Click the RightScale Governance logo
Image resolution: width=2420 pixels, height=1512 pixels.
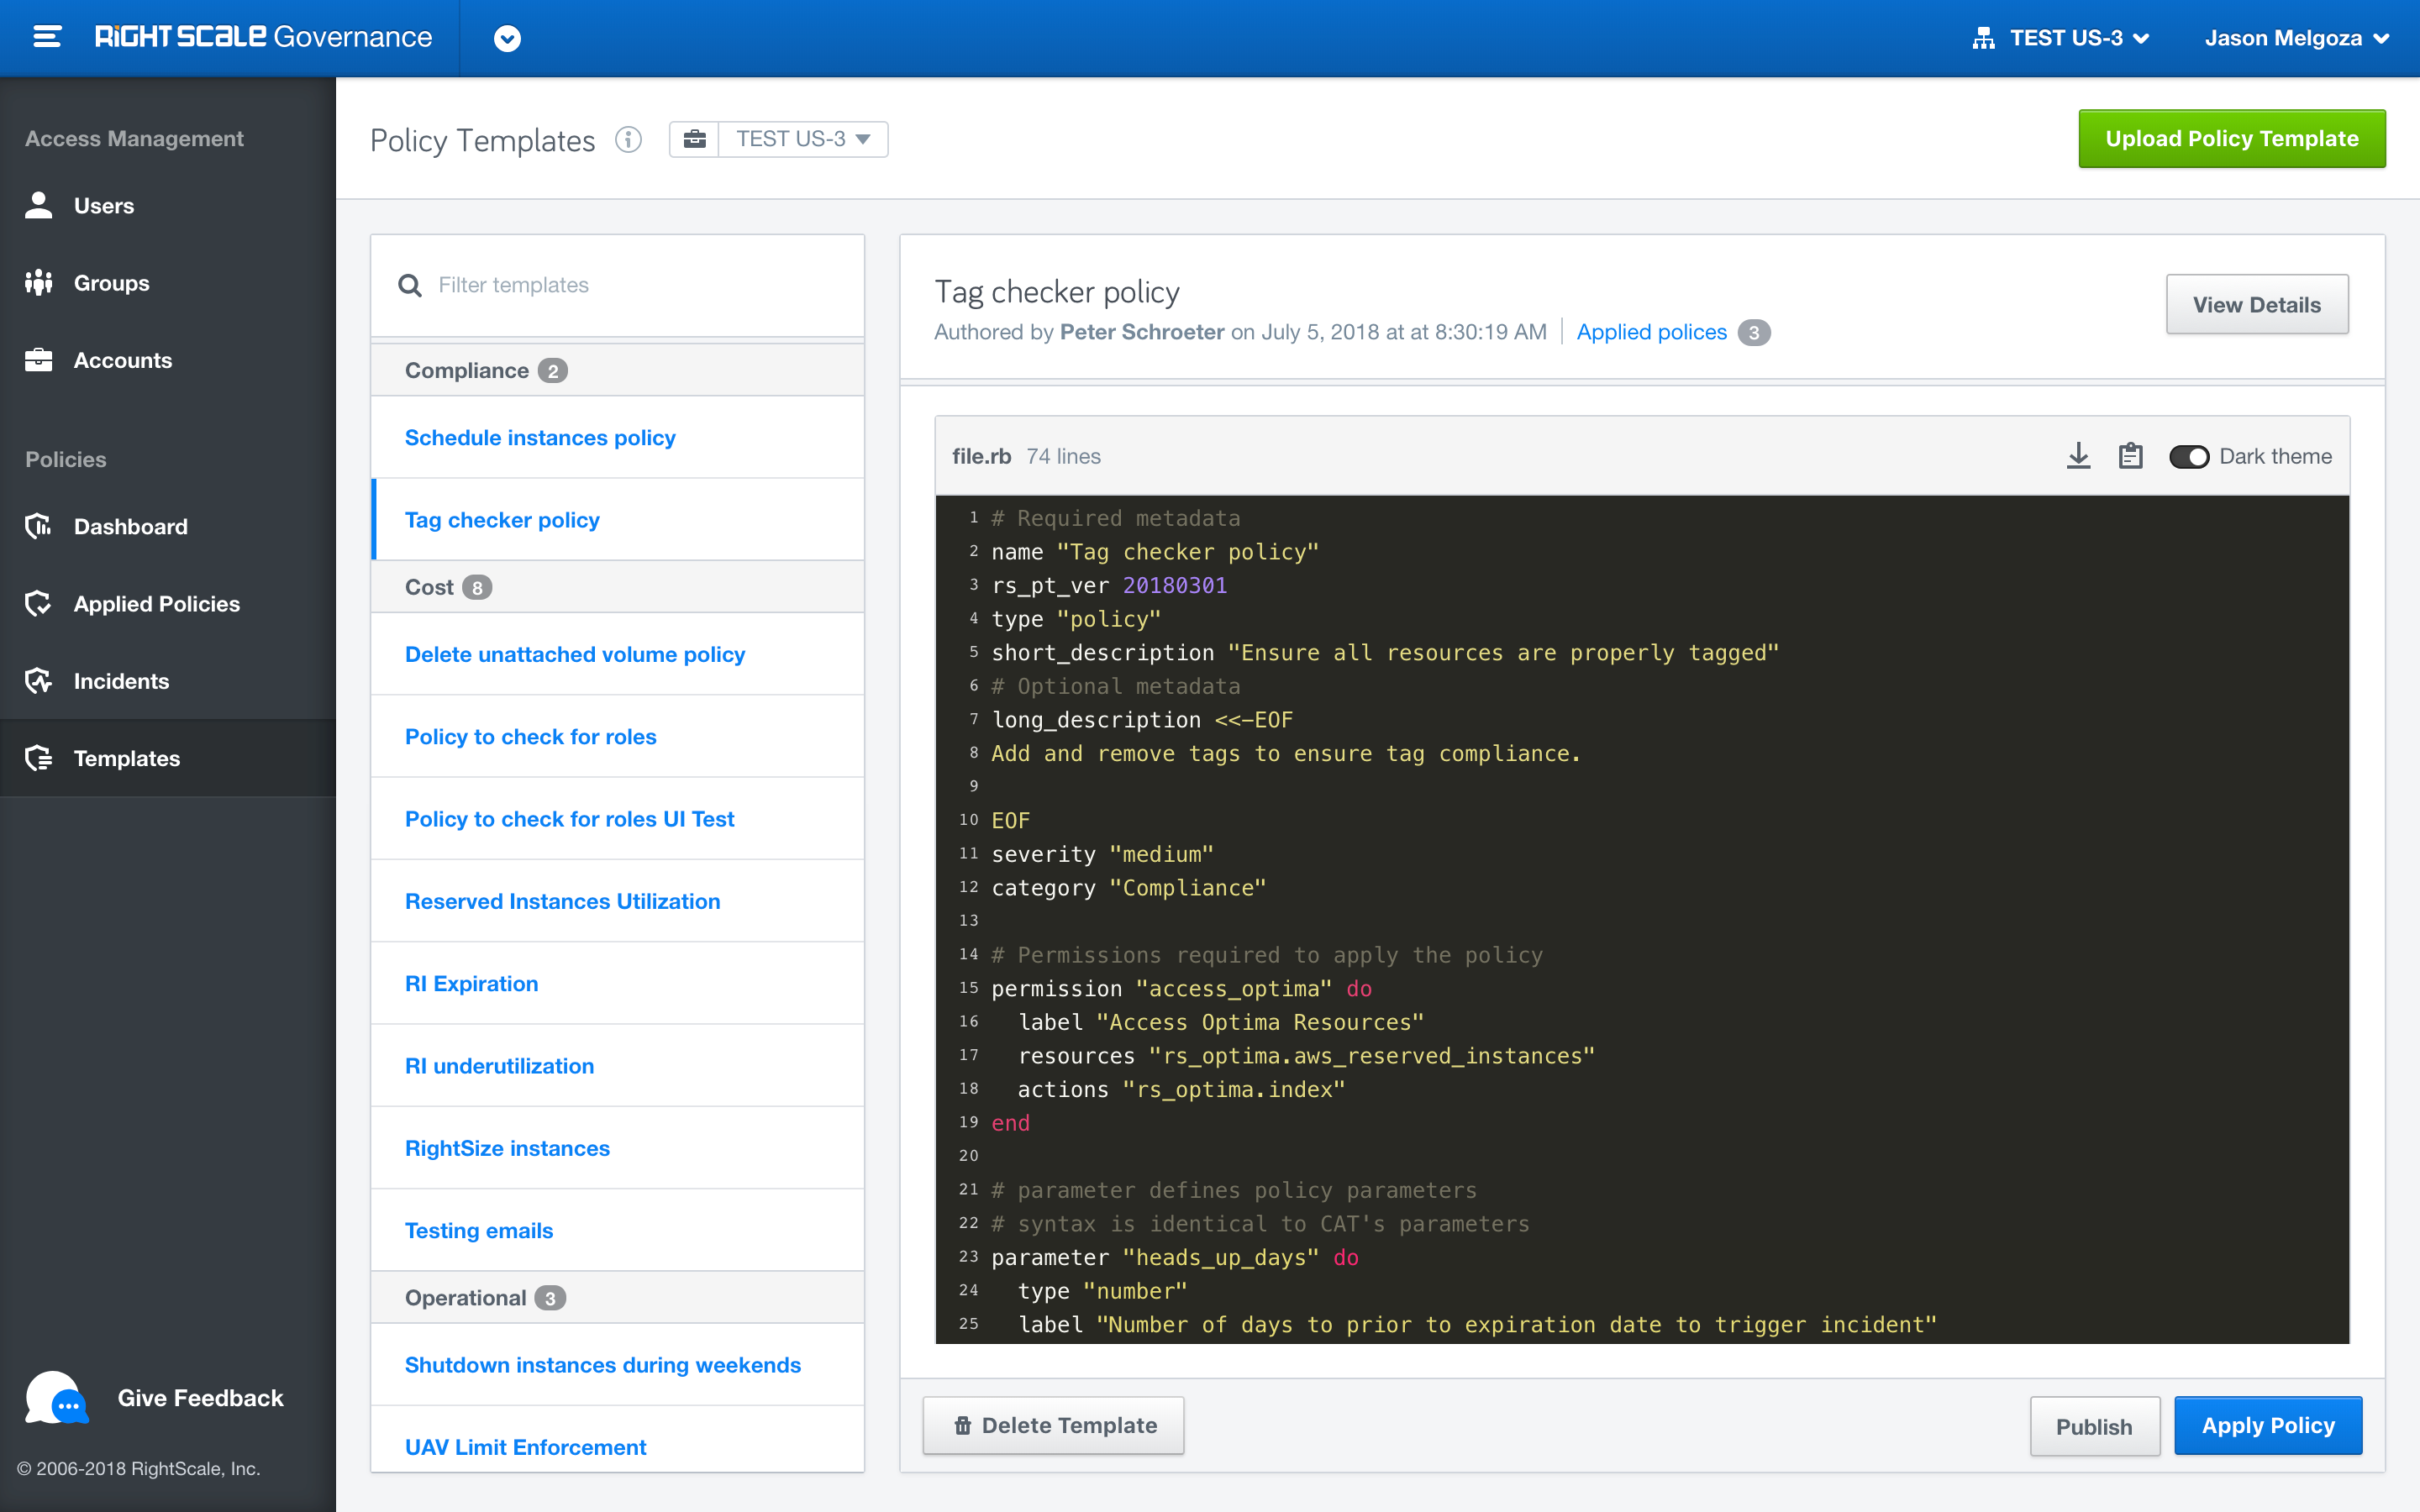[x=263, y=37]
